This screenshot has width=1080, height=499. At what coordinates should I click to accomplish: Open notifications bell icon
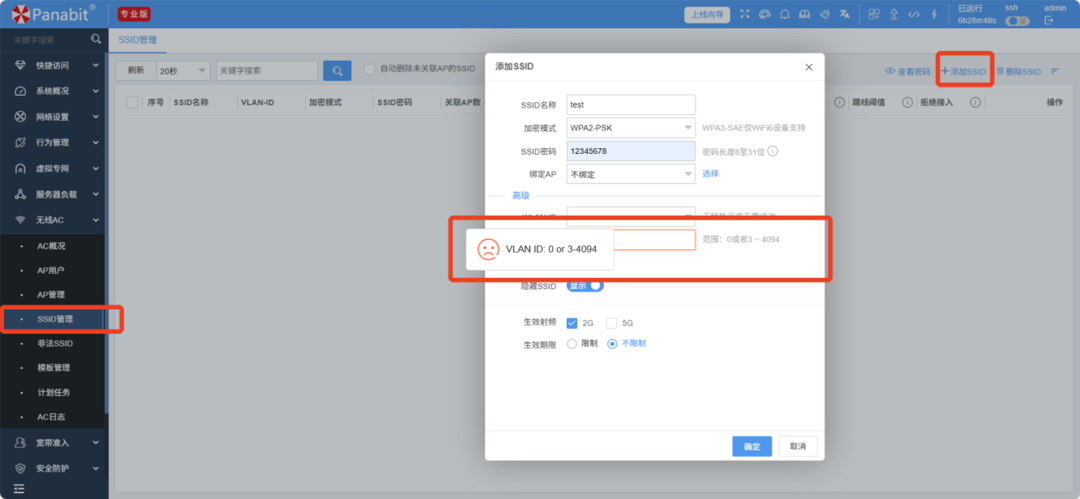(784, 14)
